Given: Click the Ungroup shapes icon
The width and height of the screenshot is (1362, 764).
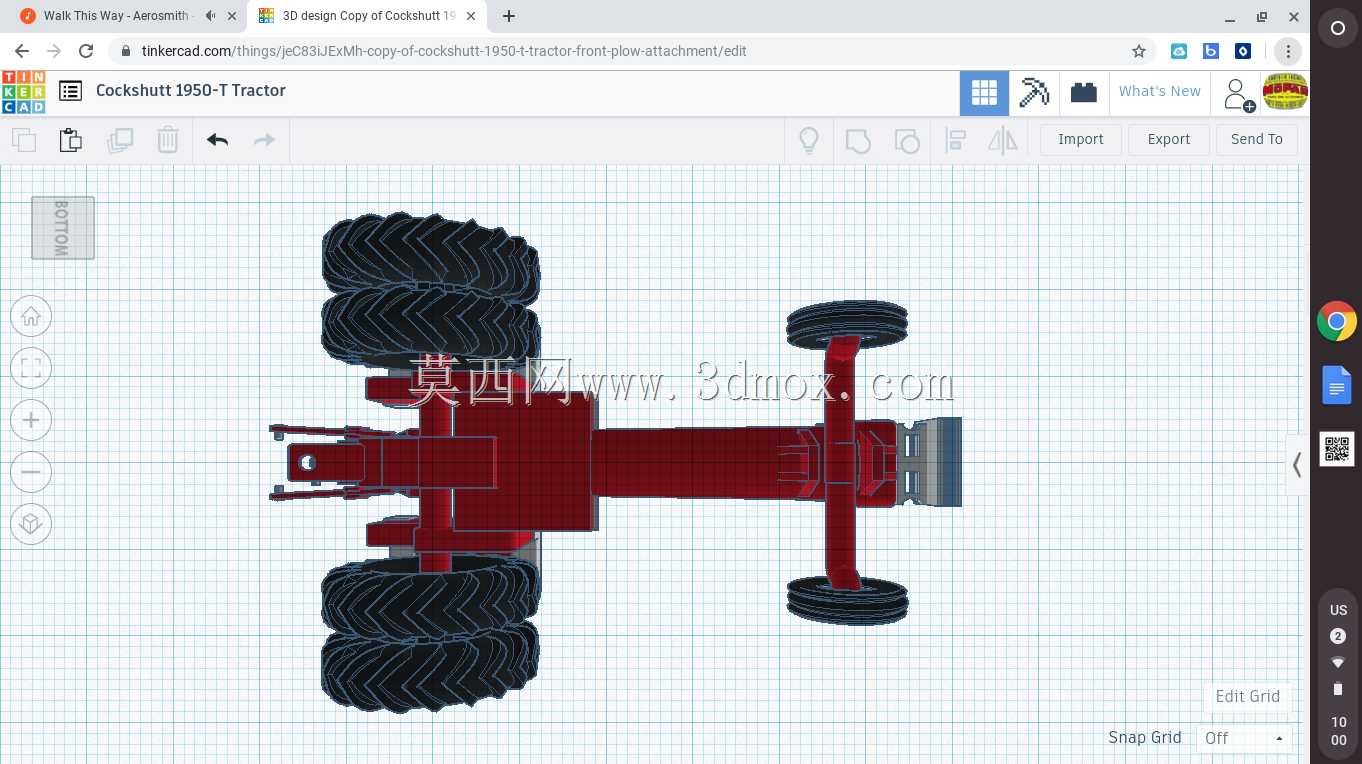Looking at the screenshot, I should (906, 140).
